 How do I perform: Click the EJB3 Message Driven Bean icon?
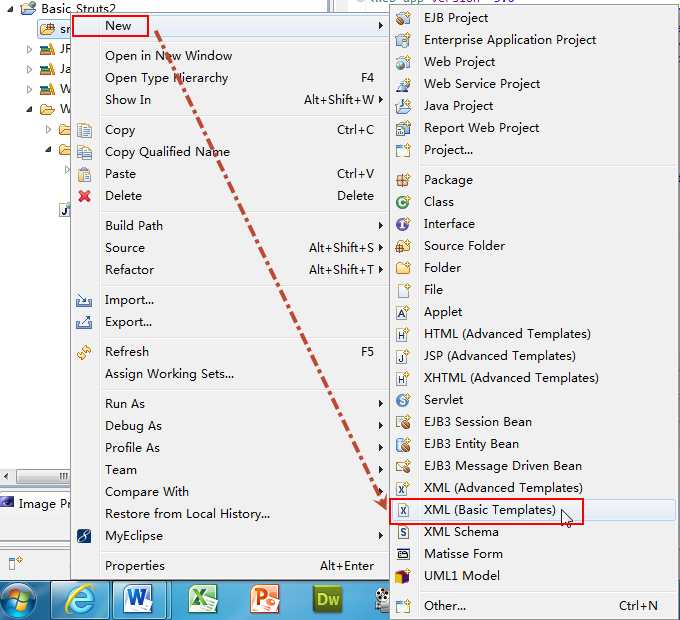tap(403, 466)
